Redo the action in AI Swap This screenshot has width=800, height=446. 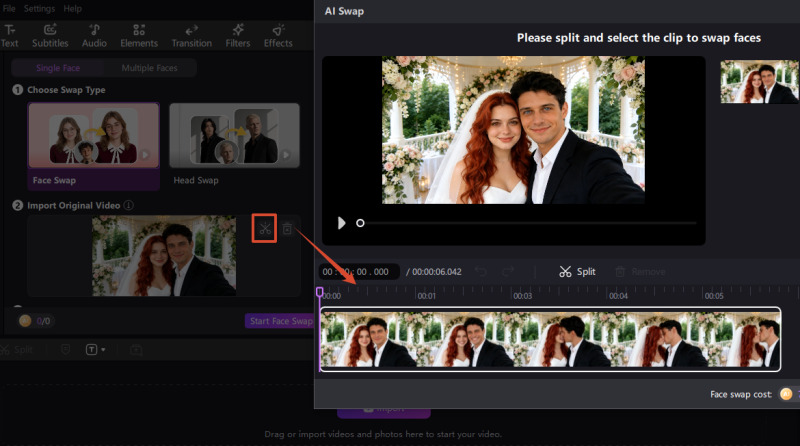tap(508, 271)
